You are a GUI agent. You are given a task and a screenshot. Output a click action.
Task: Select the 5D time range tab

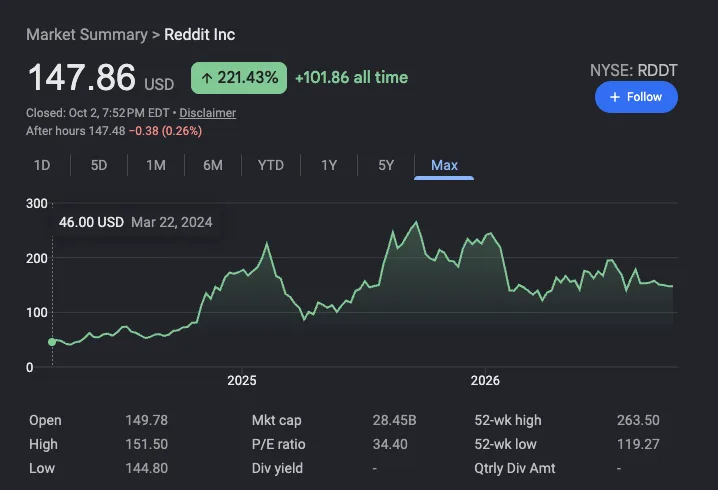pos(99,165)
